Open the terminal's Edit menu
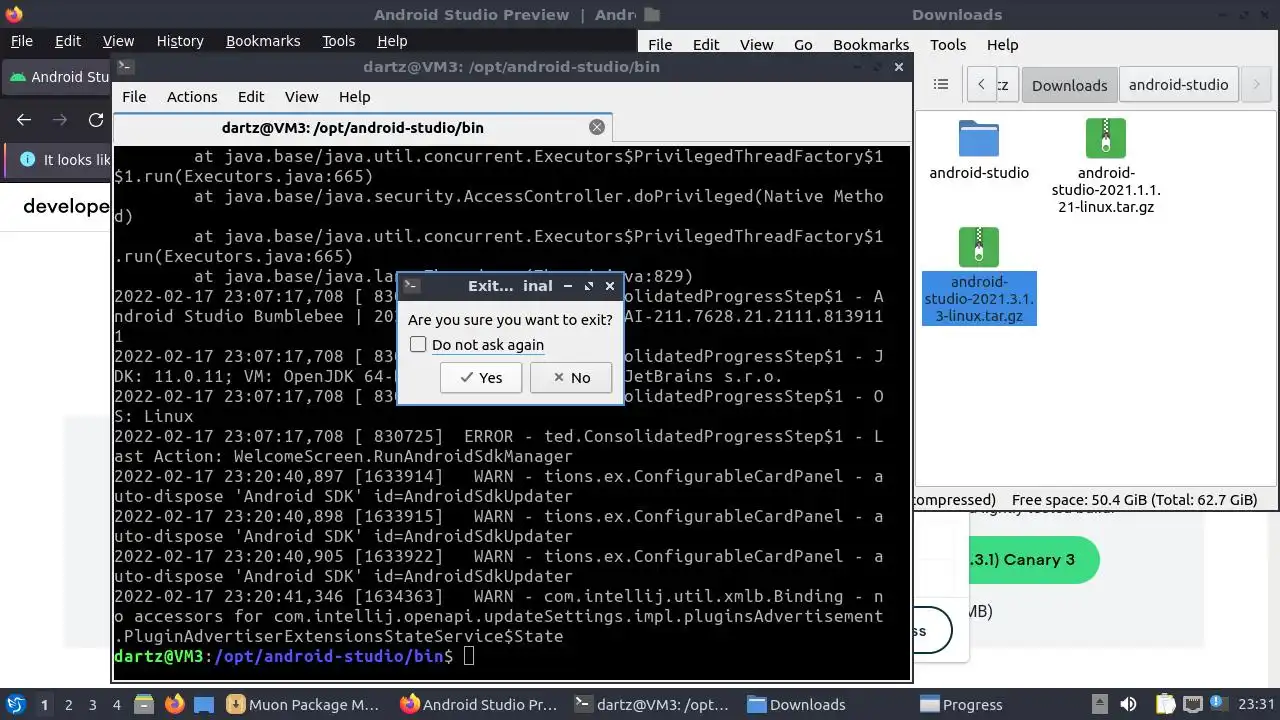 coord(251,96)
